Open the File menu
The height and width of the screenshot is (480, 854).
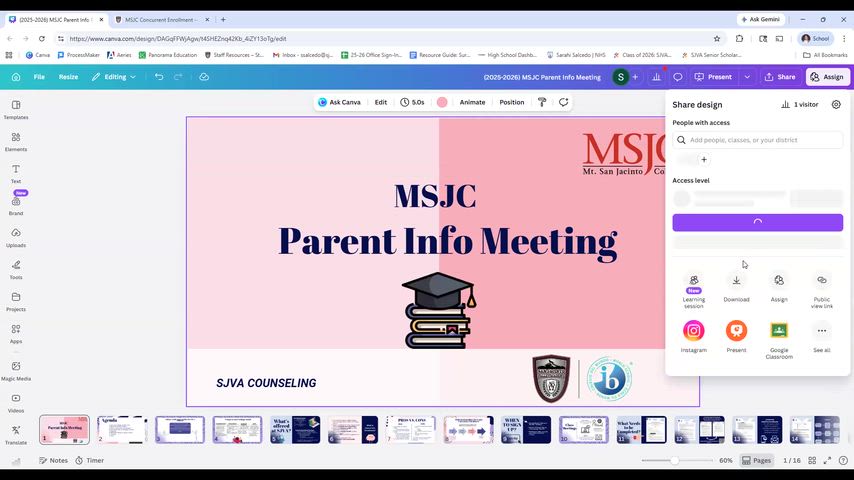(39, 77)
